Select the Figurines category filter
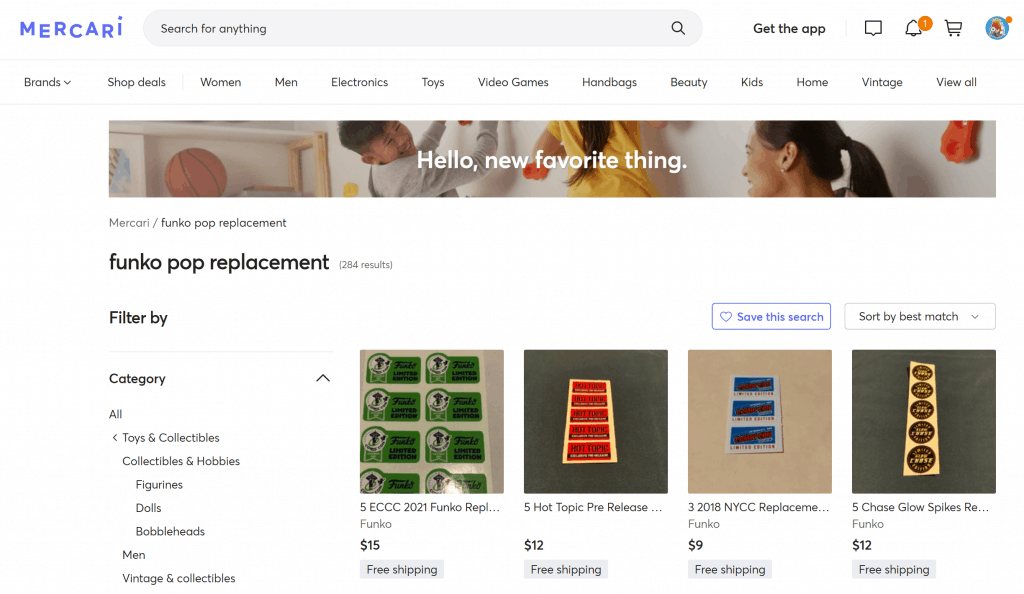Viewport: 1024px width, 594px height. pos(159,485)
